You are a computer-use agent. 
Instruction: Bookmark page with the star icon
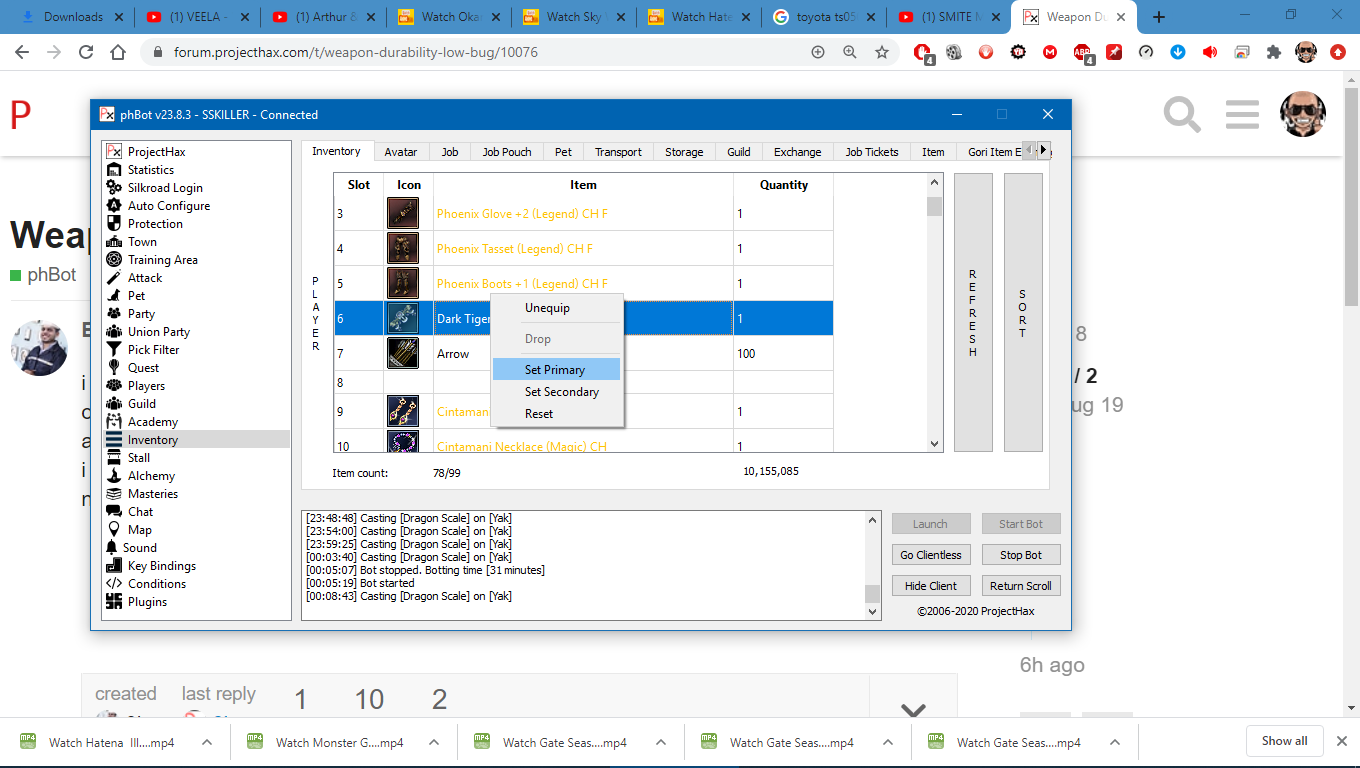(x=882, y=52)
